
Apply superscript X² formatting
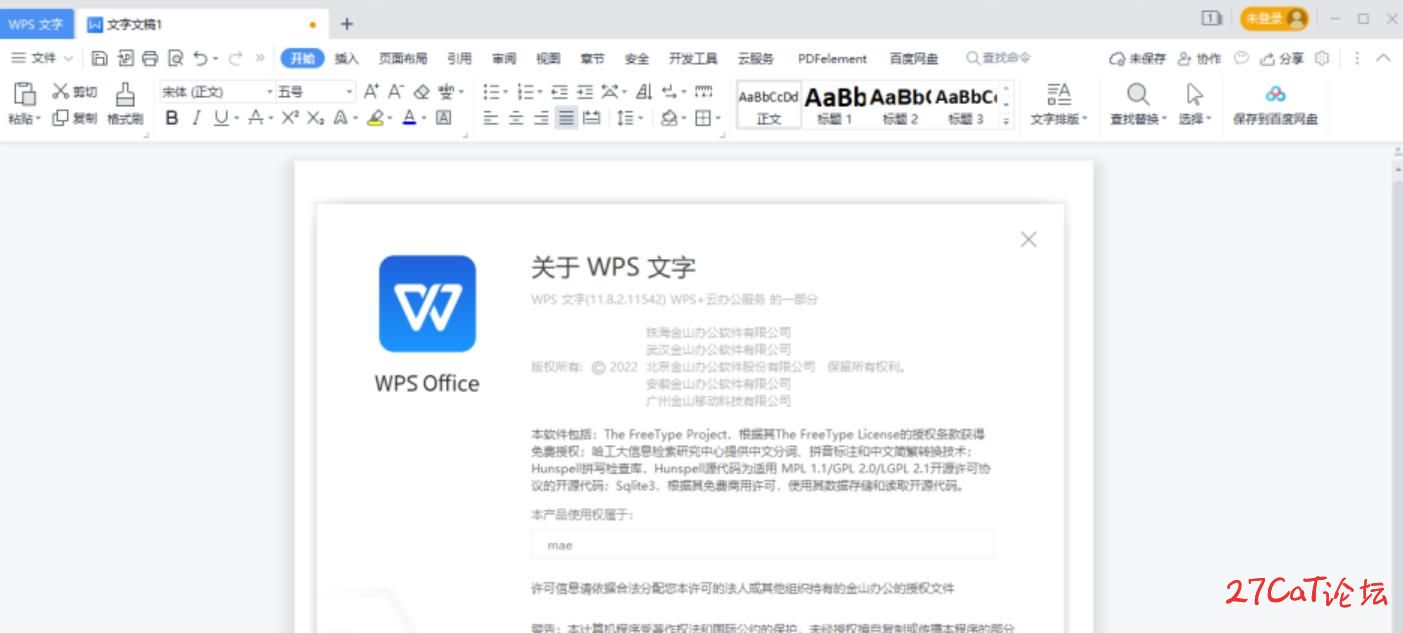[x=290, y=118]
